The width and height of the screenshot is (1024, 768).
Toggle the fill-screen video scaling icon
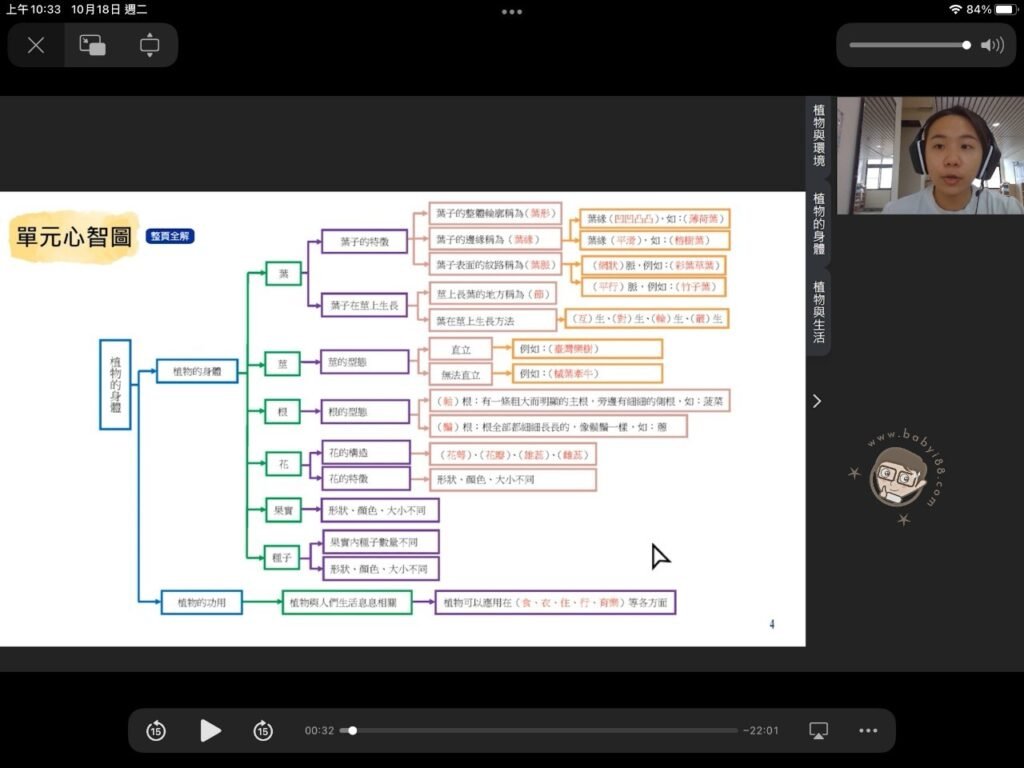(149, 45)
